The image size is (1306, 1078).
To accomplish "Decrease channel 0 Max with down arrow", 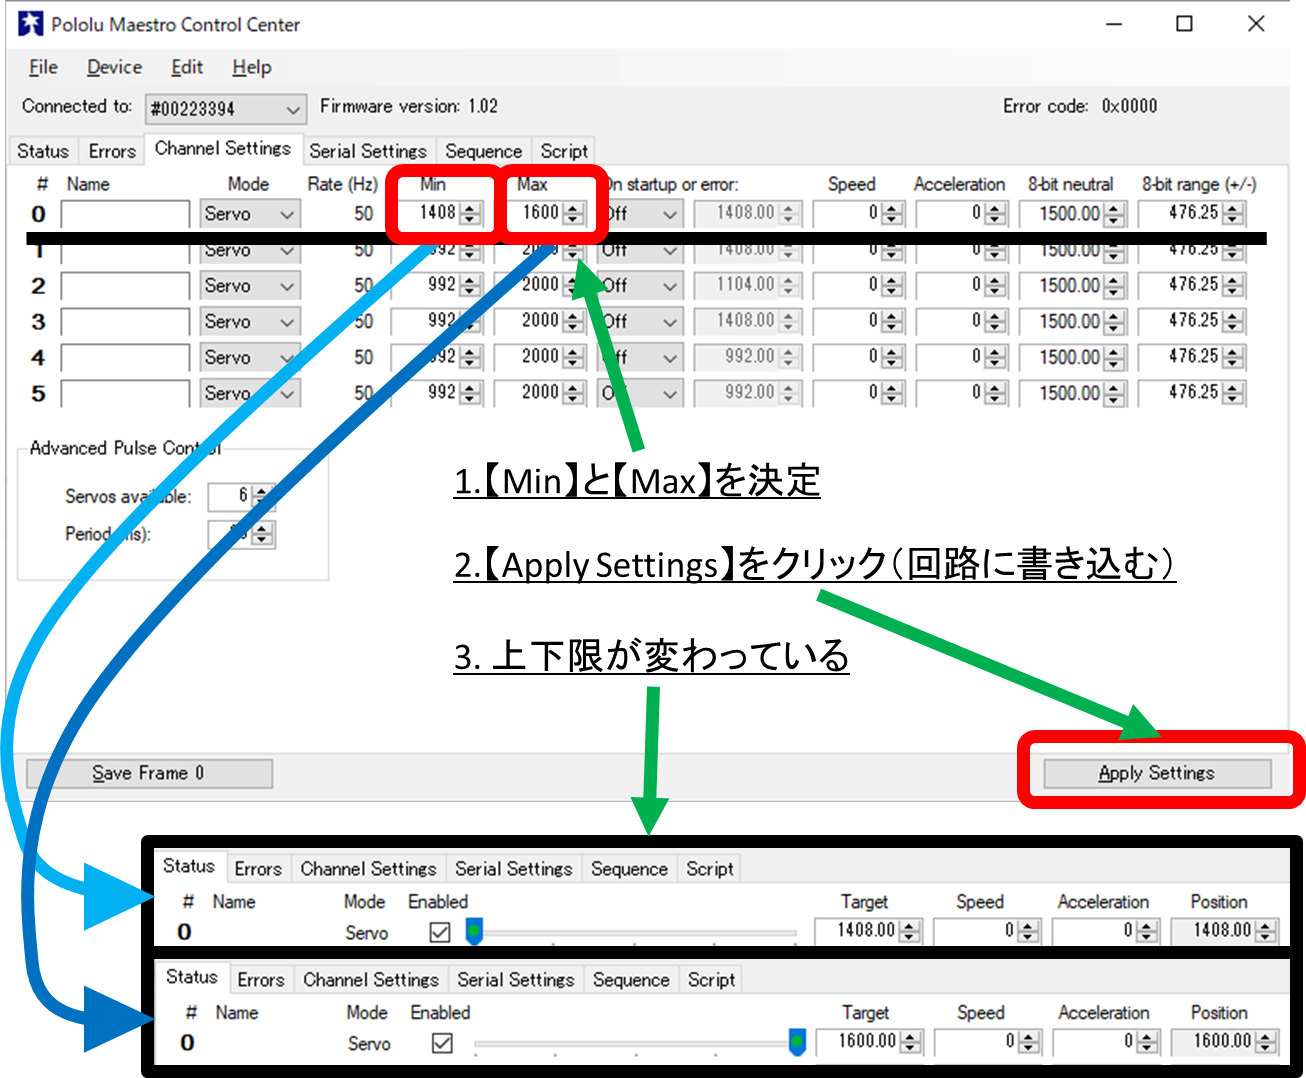I will (x=573, y=220).
